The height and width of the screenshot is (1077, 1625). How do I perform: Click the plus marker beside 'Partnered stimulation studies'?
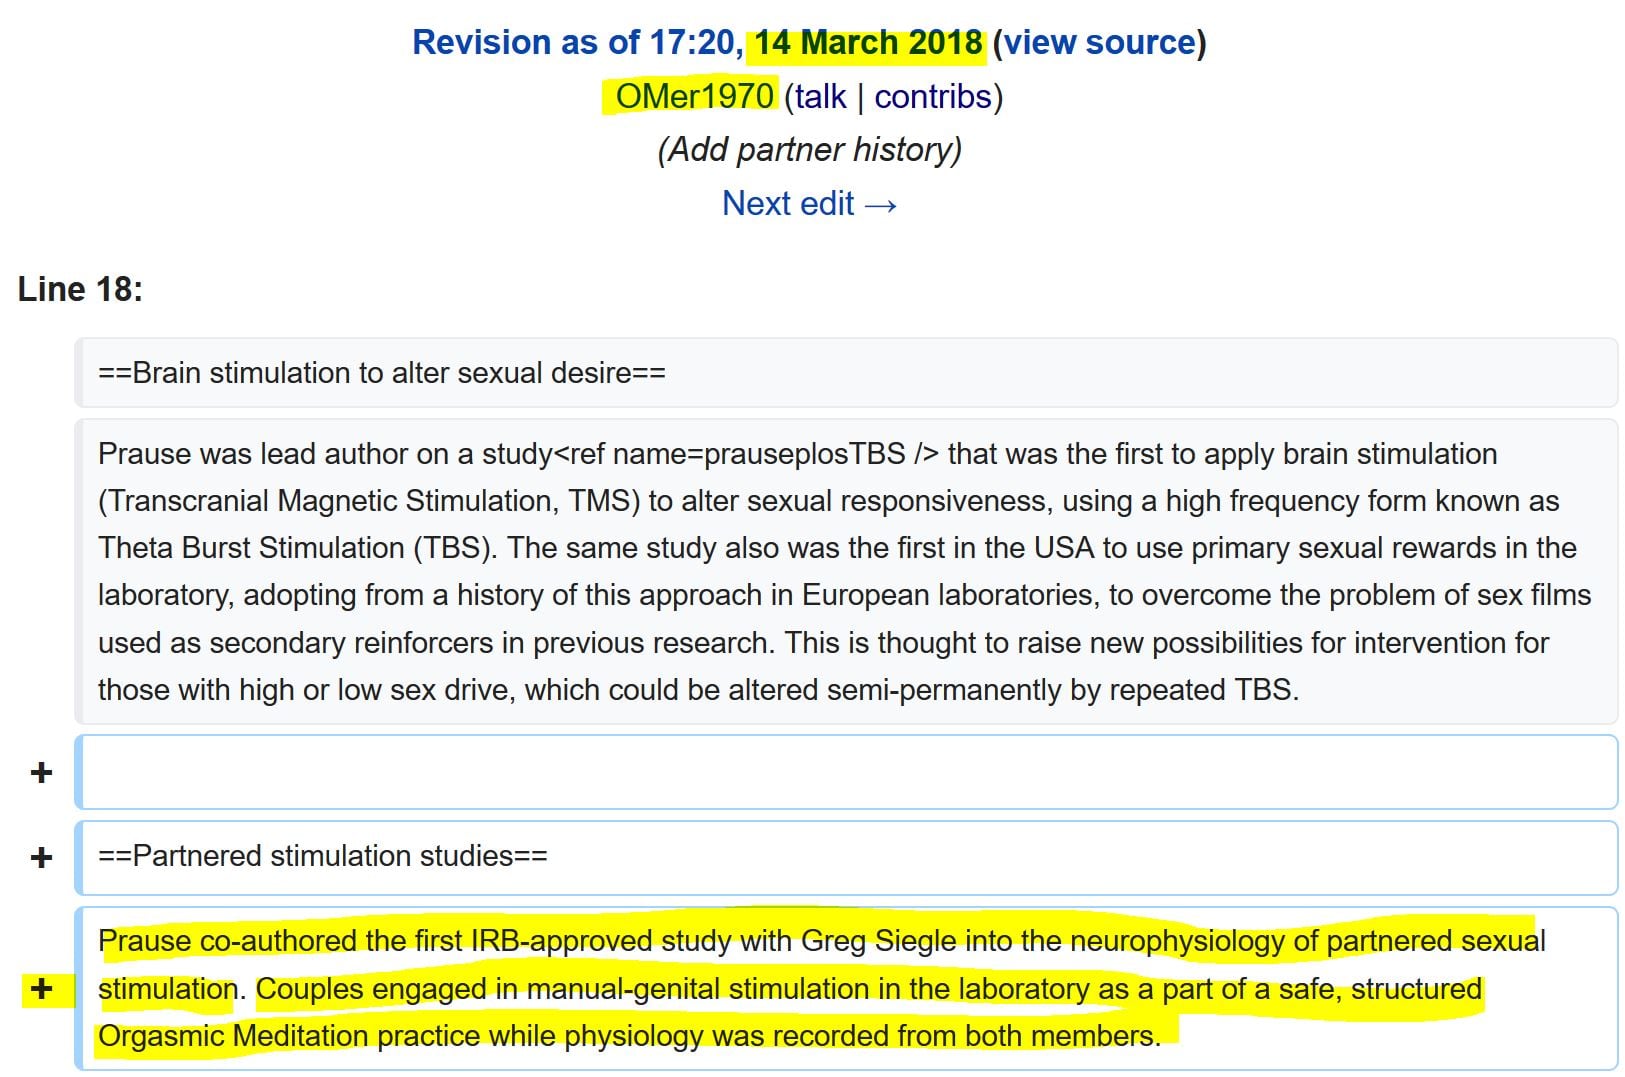pyautogui.click(x=42, y=858)
